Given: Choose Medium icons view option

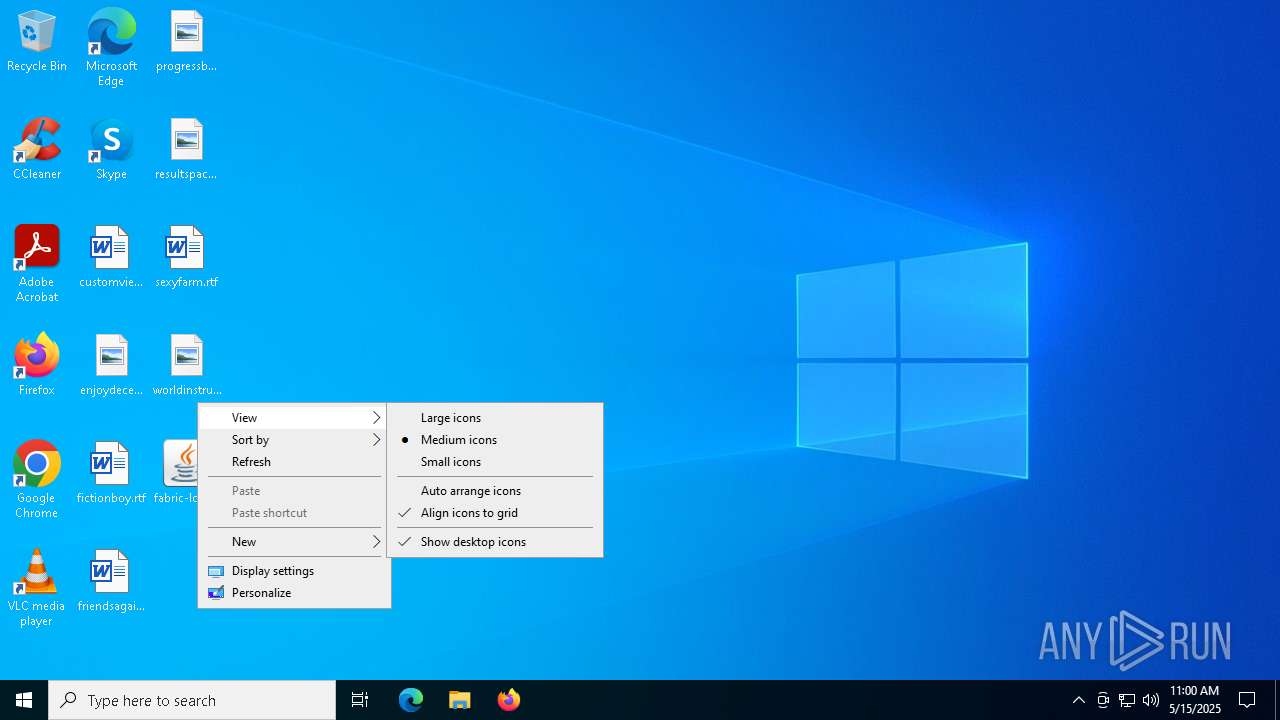Looking at the screenshot, I should [x=495, y=440].
